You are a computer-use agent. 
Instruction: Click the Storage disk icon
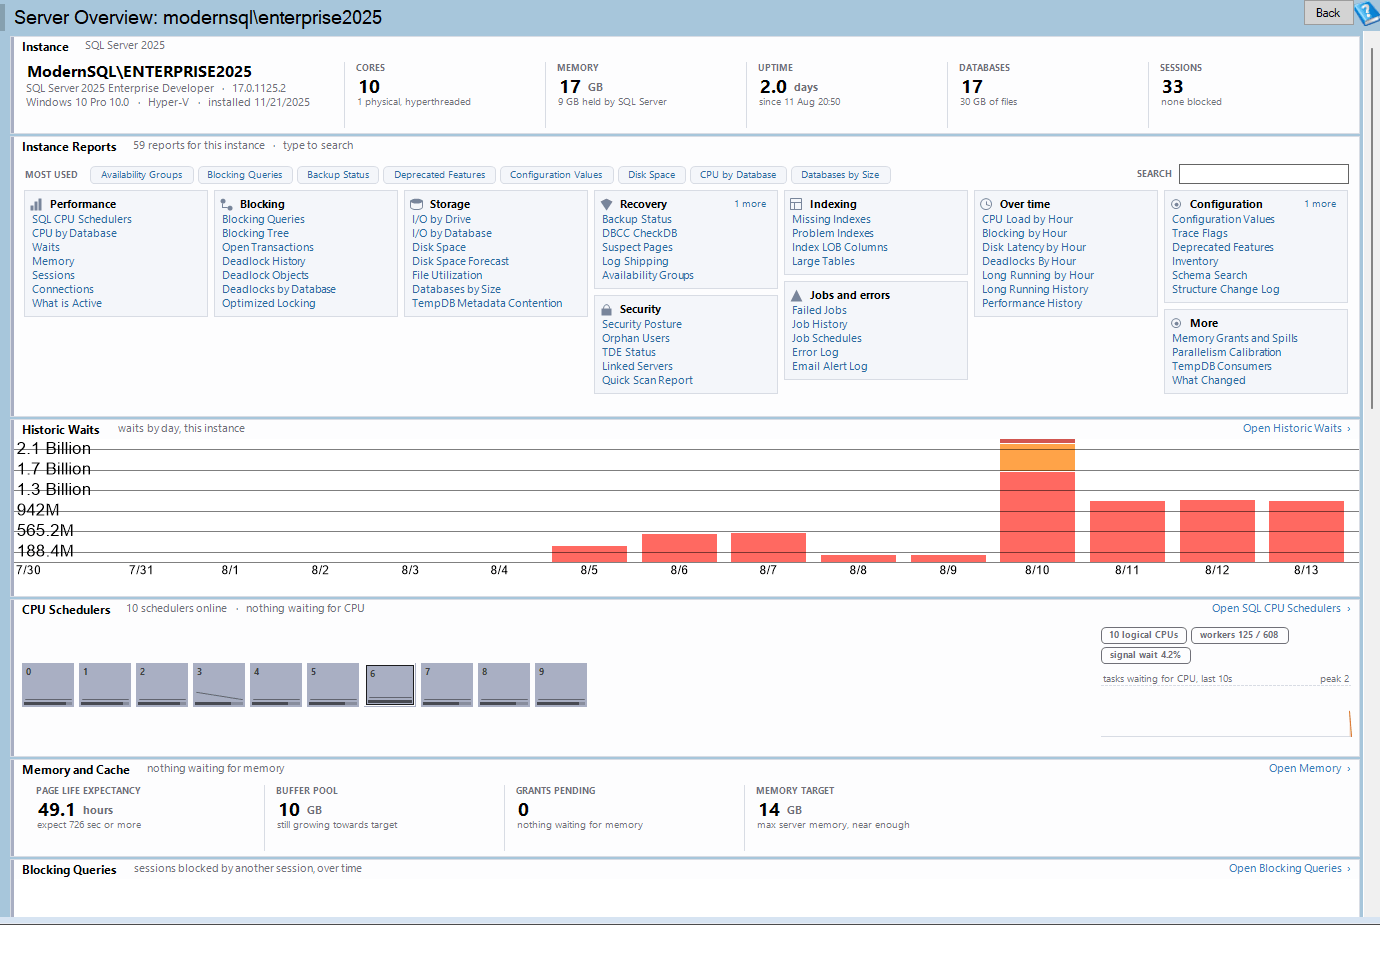click(x=416, y=204)
